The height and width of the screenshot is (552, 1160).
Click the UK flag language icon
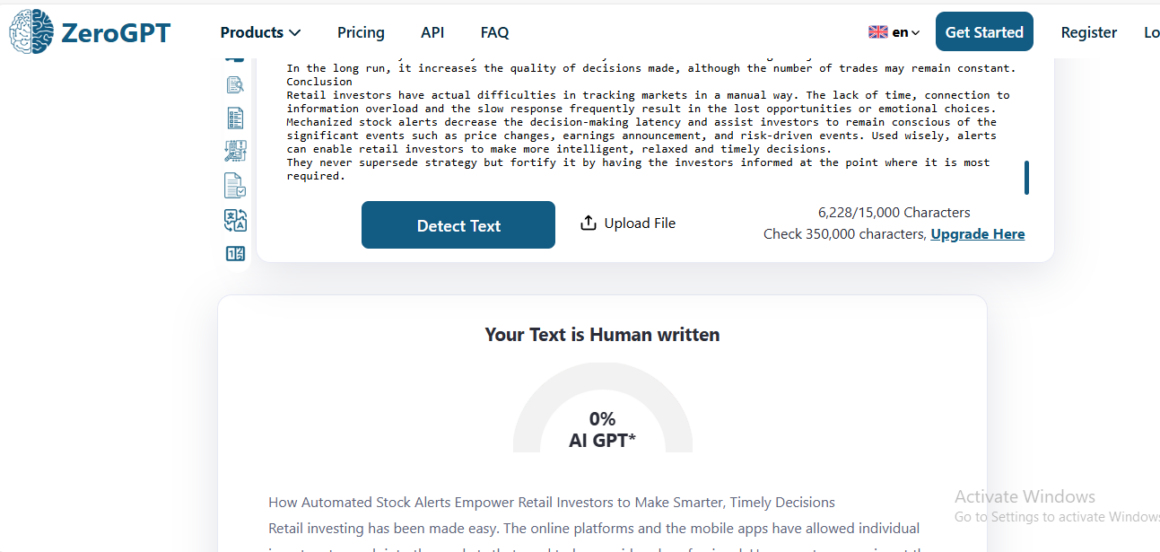point(878,32)
